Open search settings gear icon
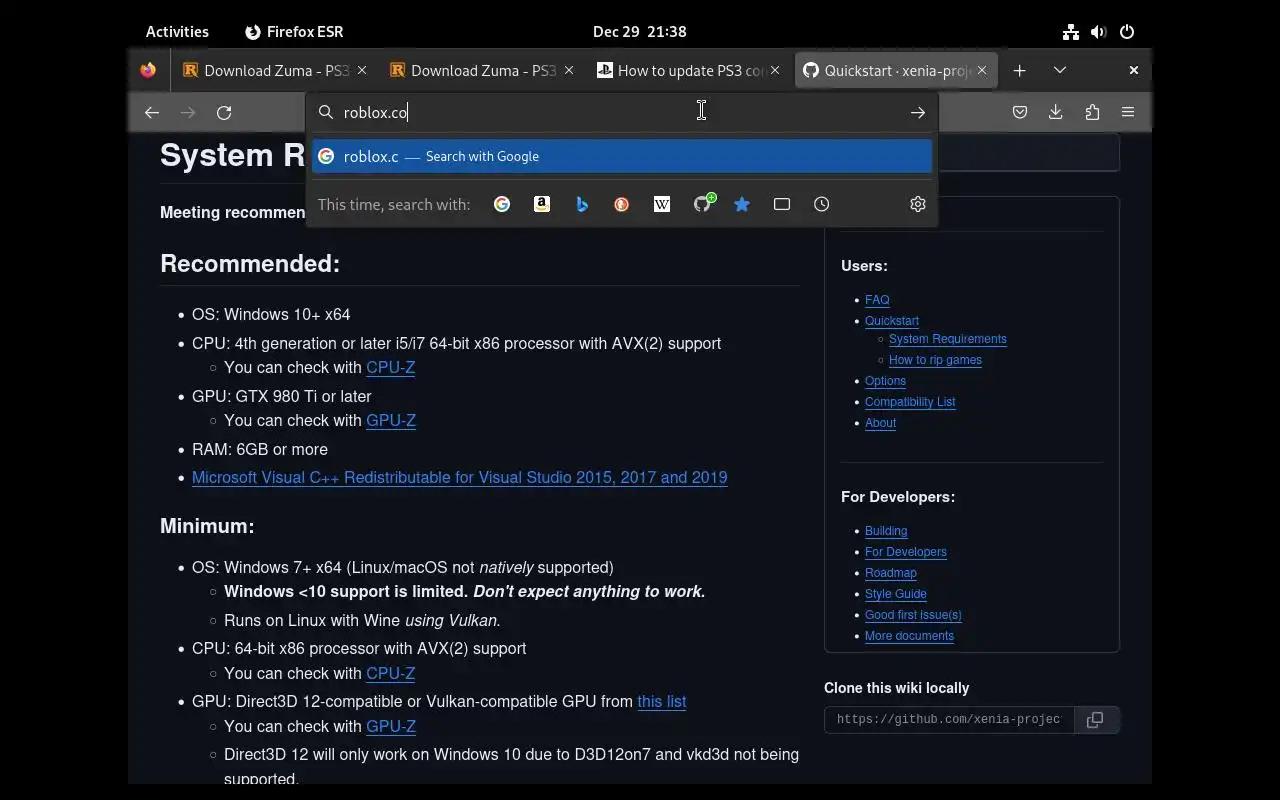 point(918,204)
